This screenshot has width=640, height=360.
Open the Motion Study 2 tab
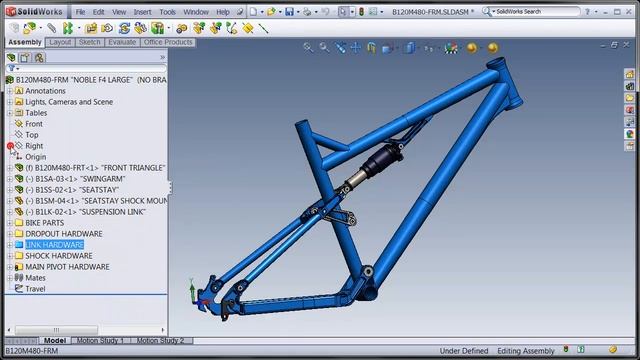160,340
